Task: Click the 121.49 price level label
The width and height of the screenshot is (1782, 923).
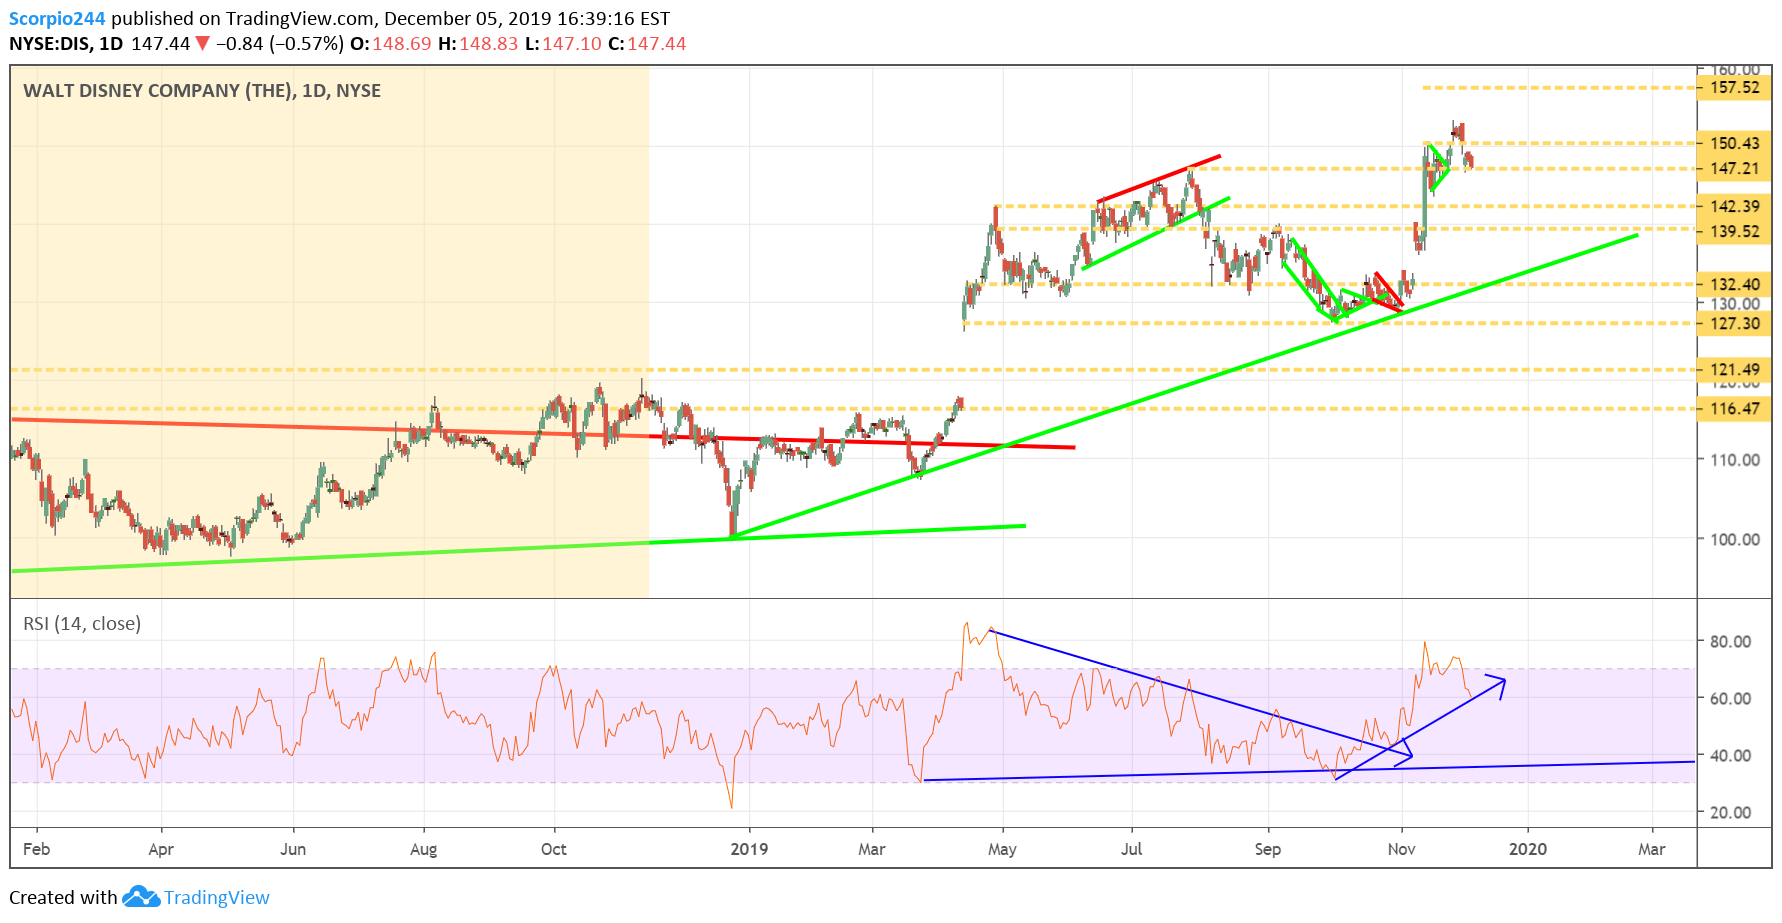Action: (x=1735, y=369)
